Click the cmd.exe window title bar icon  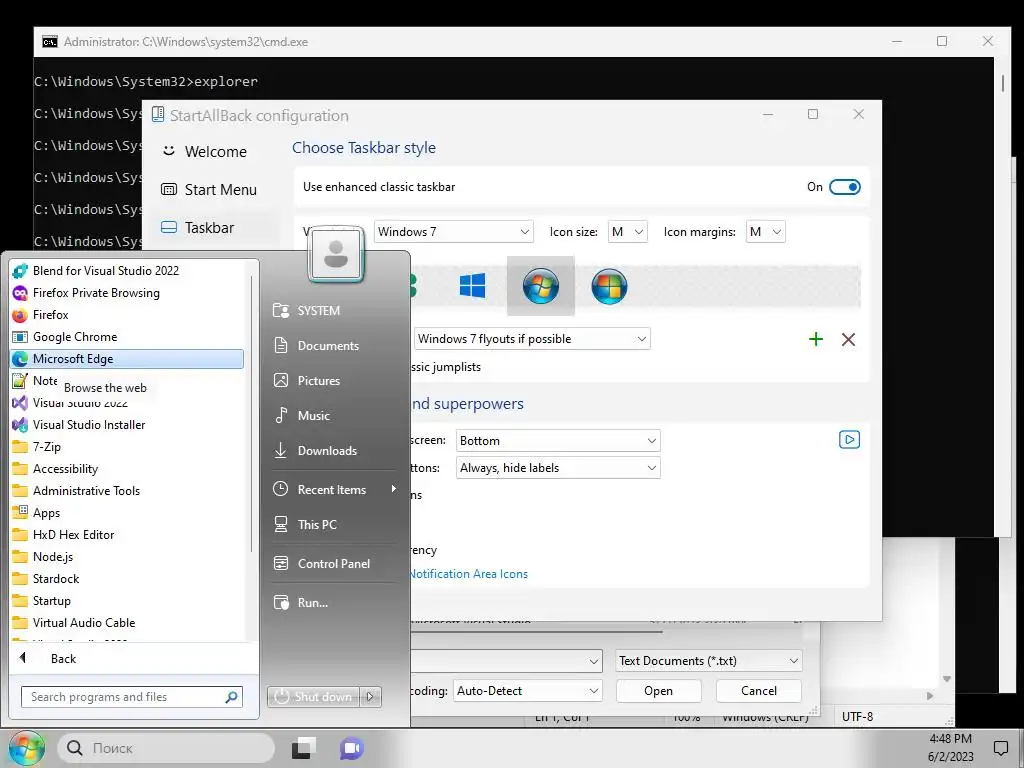50,42
